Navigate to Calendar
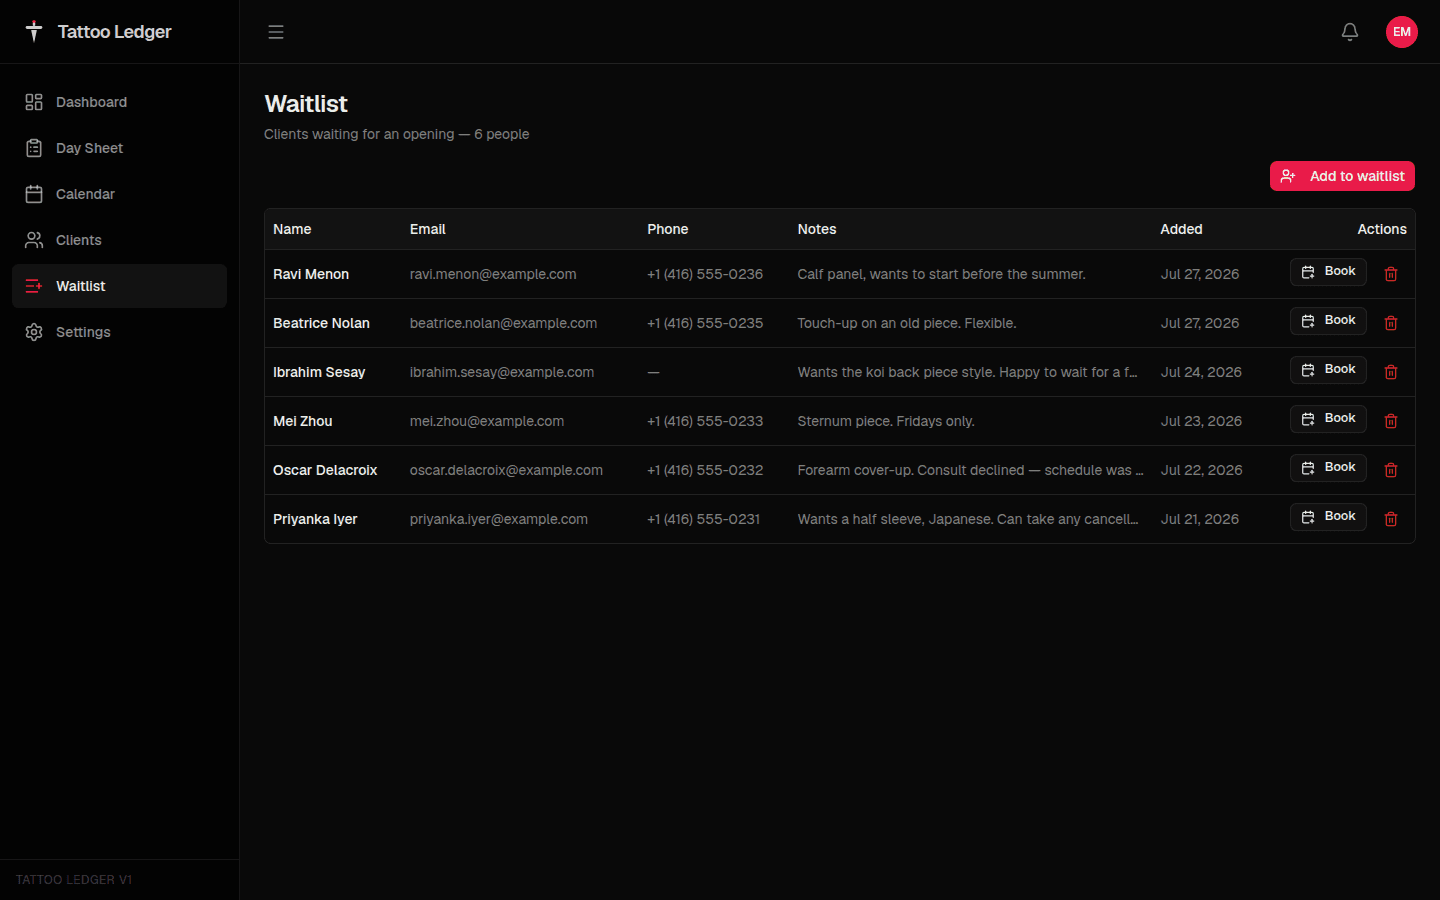Viewport: 1440px width, 900px height. [x=119, y=194]
